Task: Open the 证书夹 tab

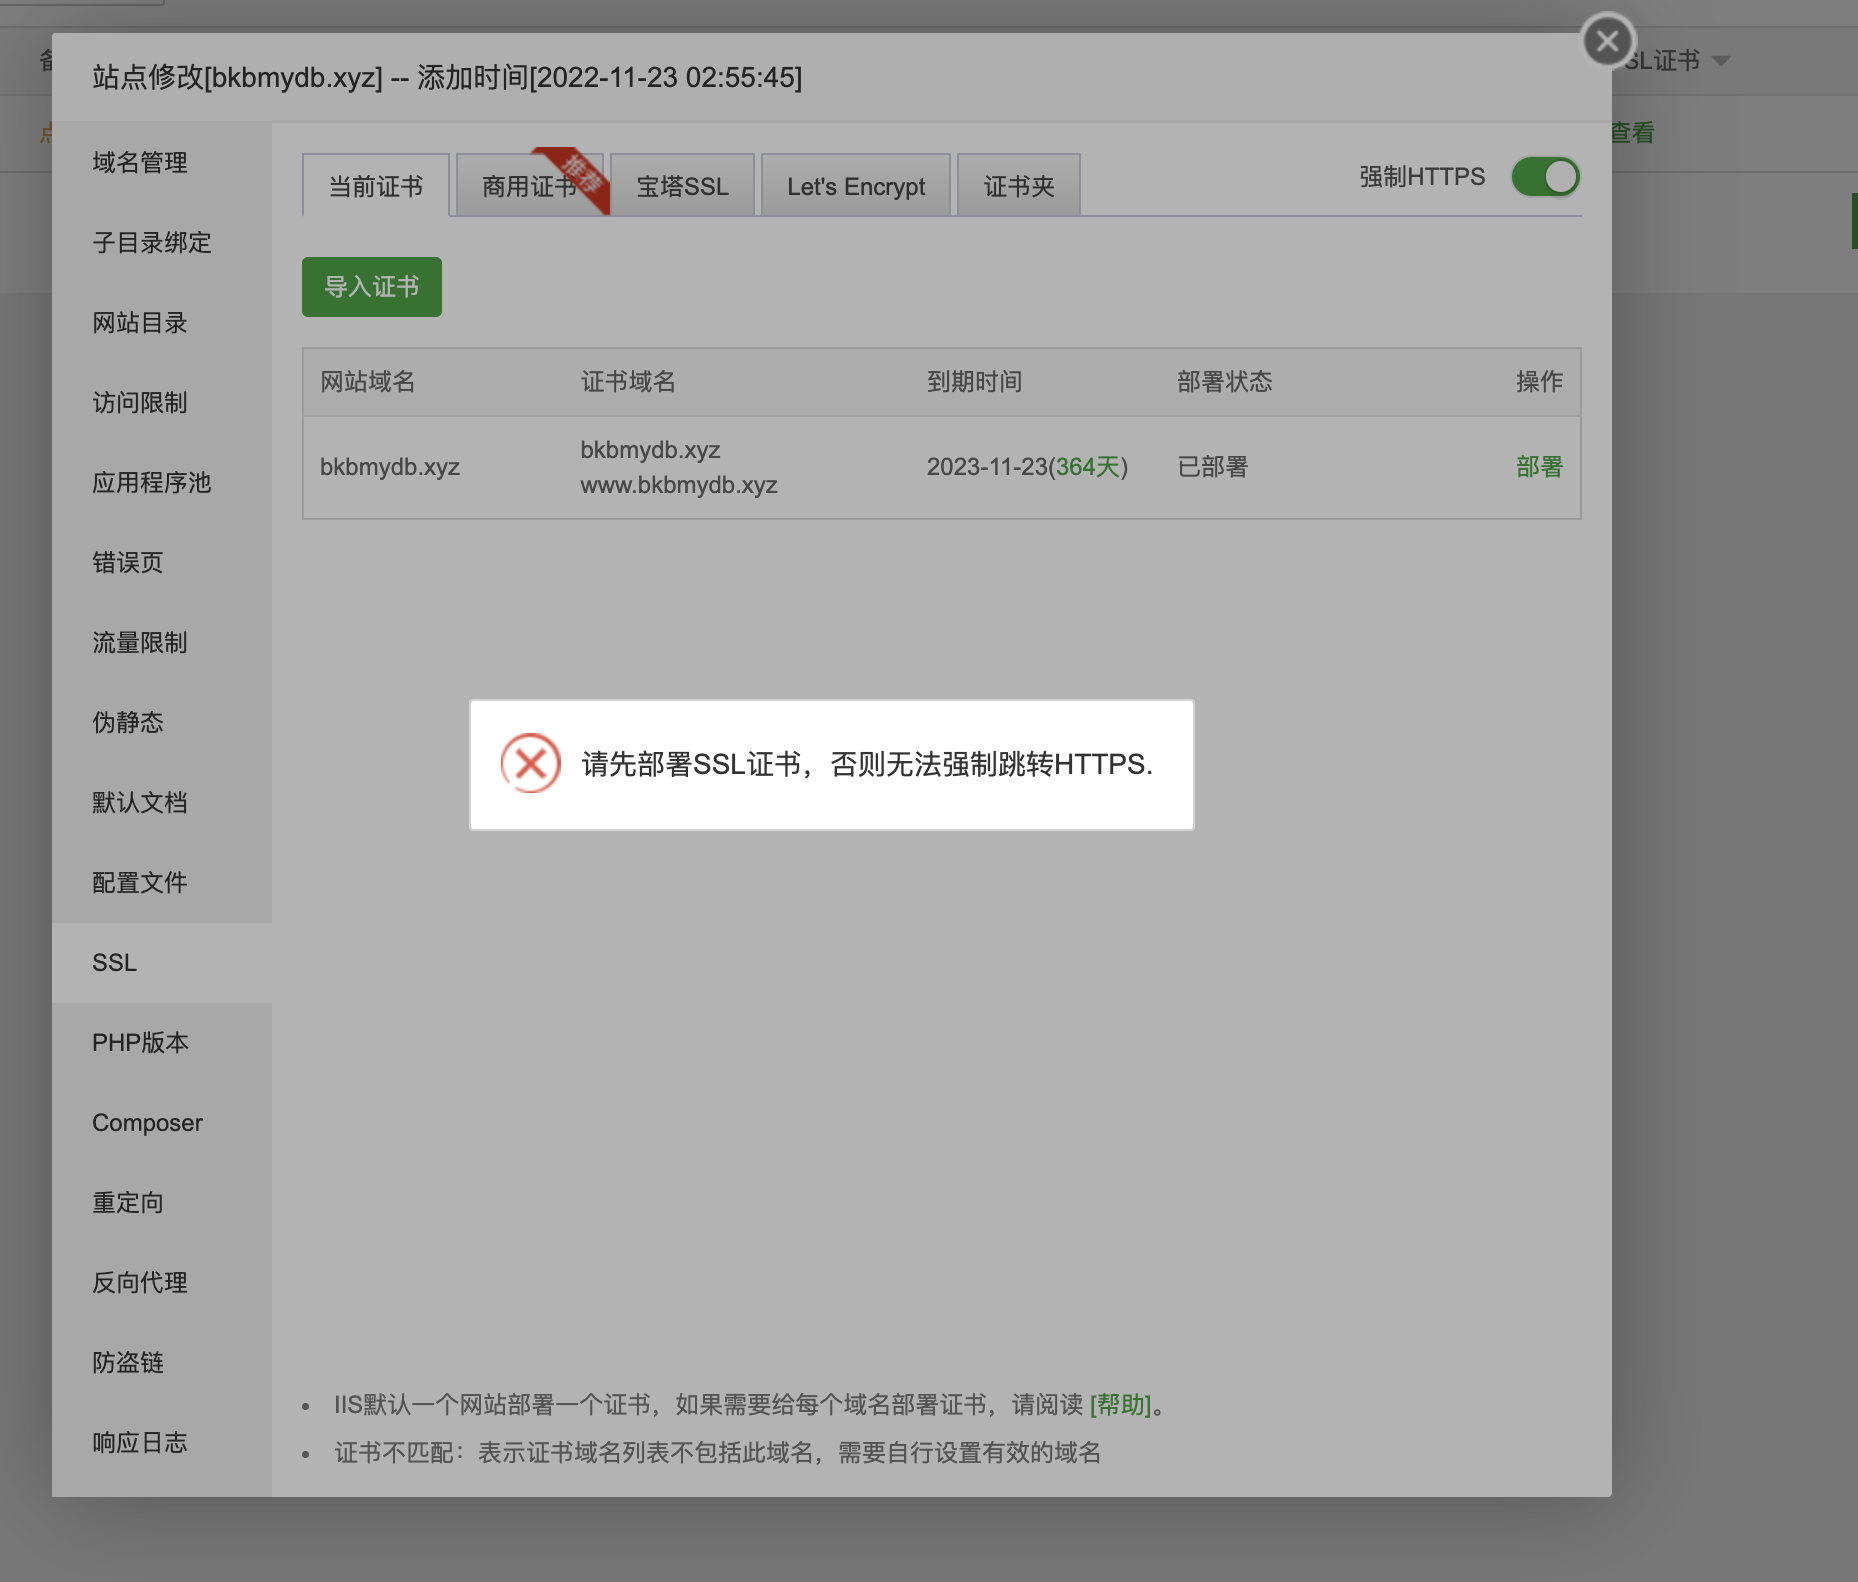Action: point(1019,186)
